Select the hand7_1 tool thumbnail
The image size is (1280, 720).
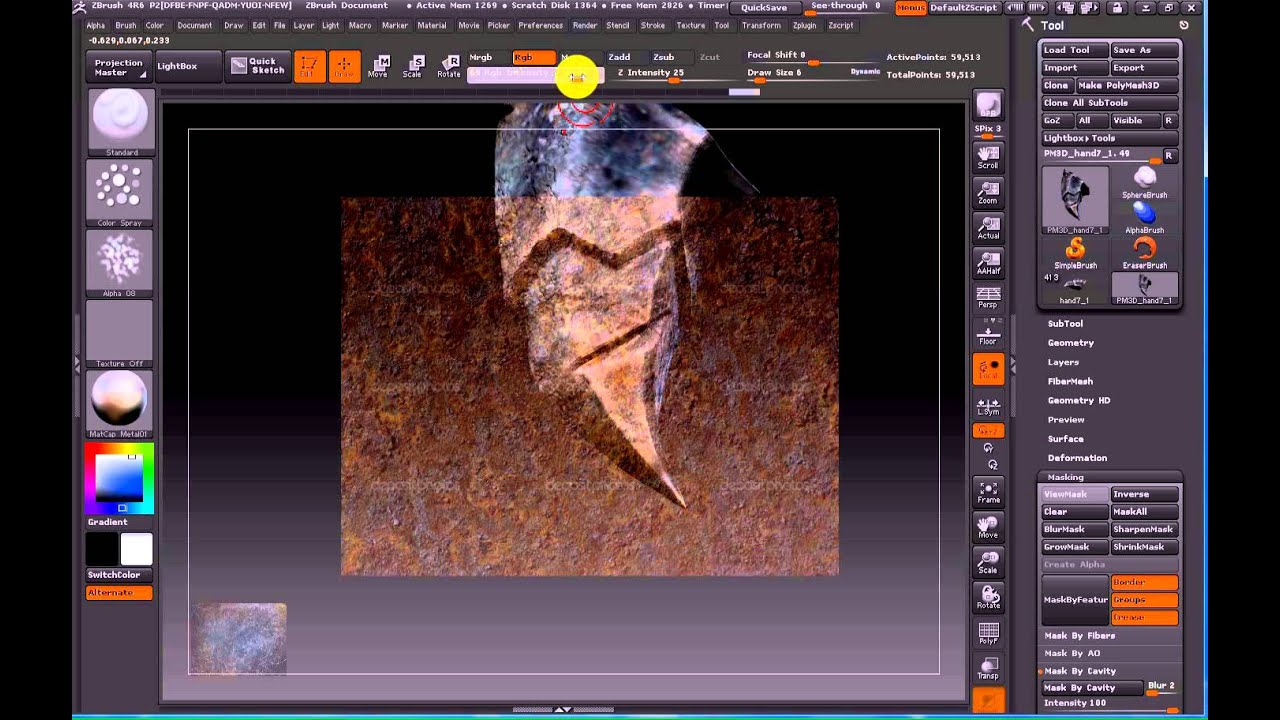tap(1075, 288)
